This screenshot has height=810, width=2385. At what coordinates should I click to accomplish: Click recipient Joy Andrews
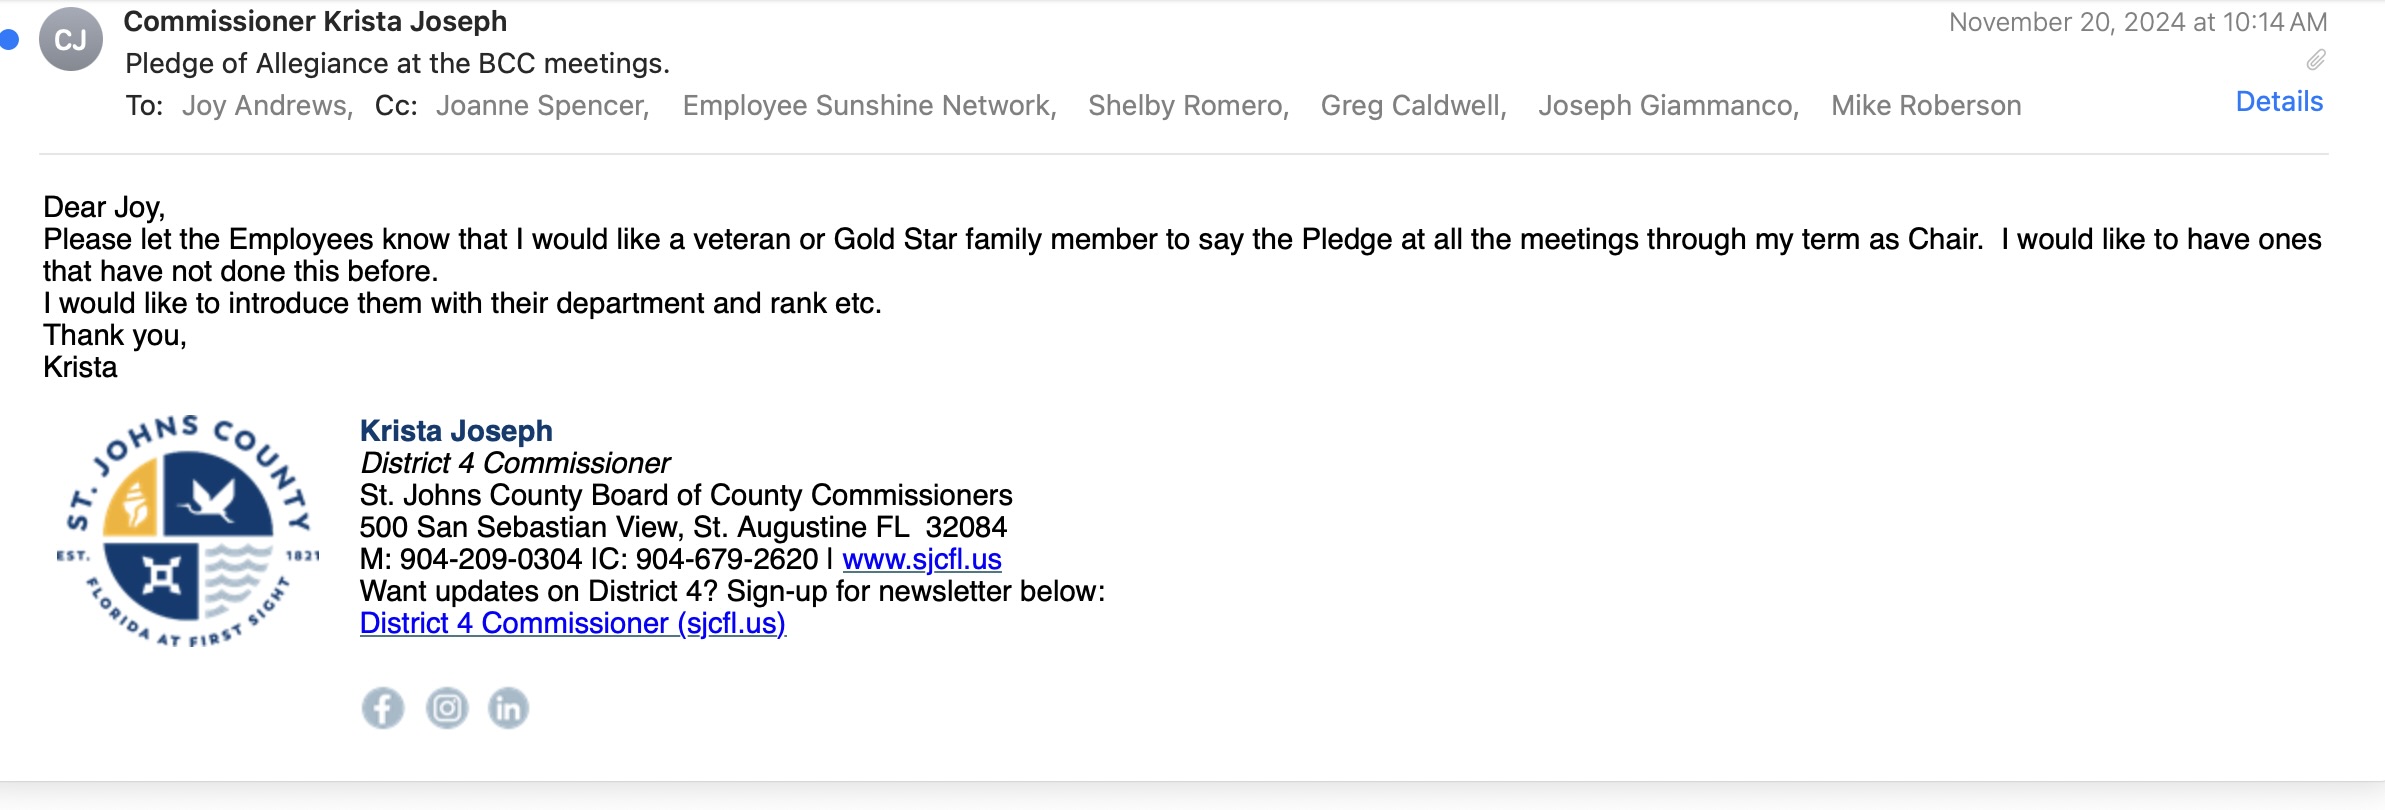(265, 106)
